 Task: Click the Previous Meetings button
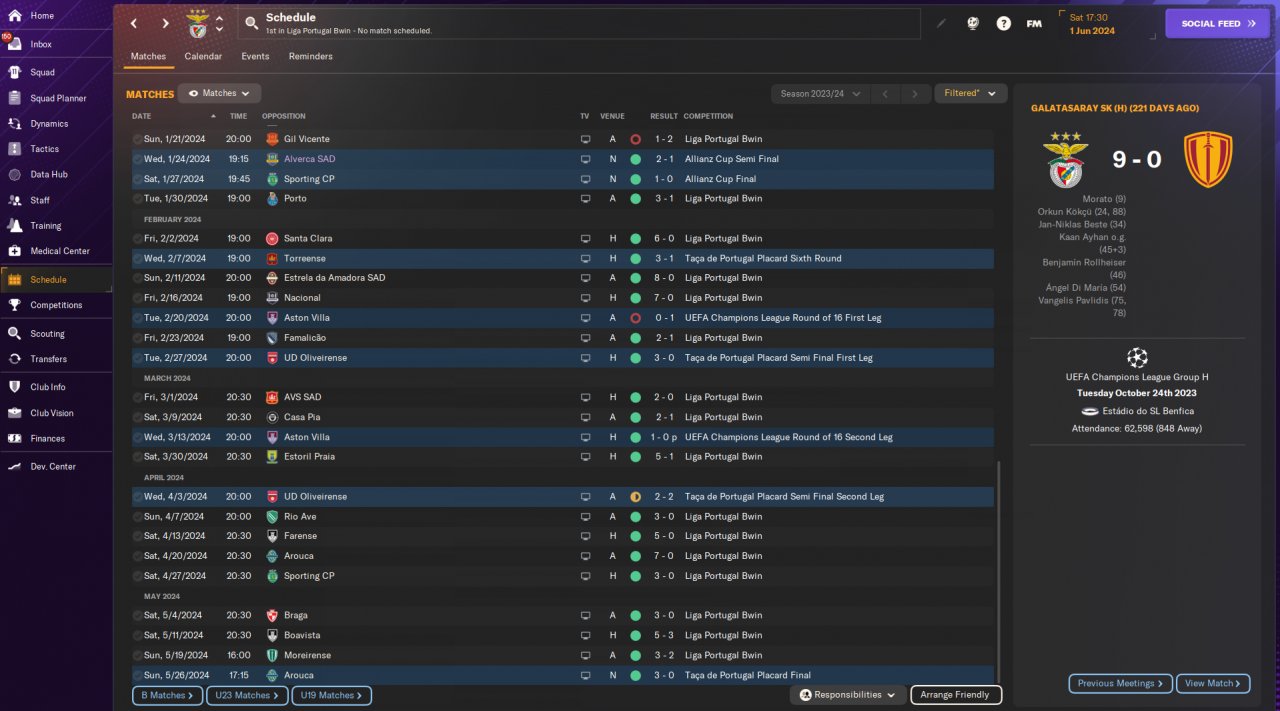[x=1121, y=683]
